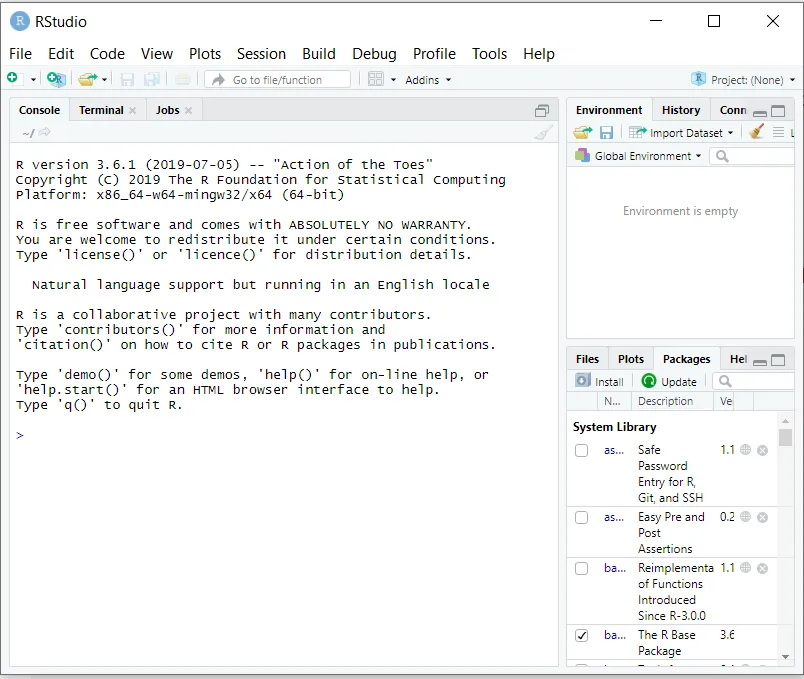804x679 pixels.
Task: Click the open file folder icon in main toolbar
Action: pyautogui.click(x=88, y=79)
